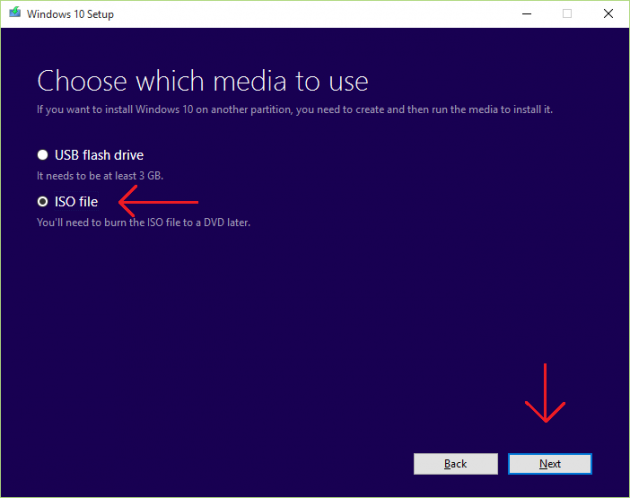Click the "It needs to be at least 3 GB" note
Viewport: 630px width, 498px height.
point(100,176)
